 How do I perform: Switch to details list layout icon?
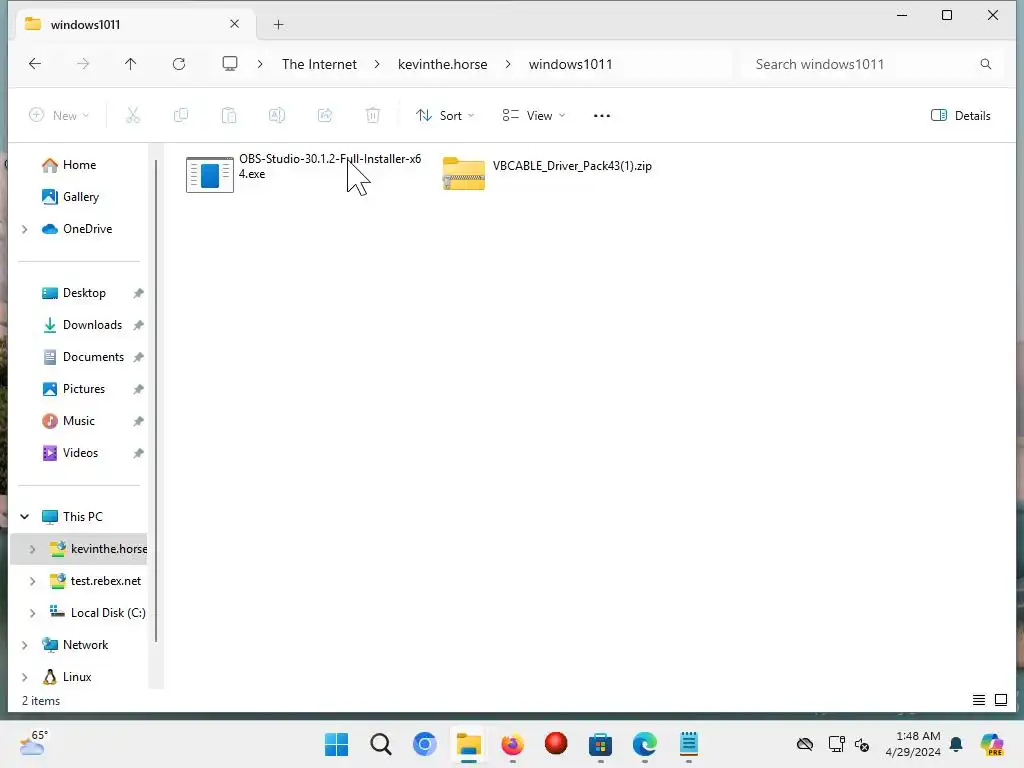pyautogui.click(x=978, y=700)
